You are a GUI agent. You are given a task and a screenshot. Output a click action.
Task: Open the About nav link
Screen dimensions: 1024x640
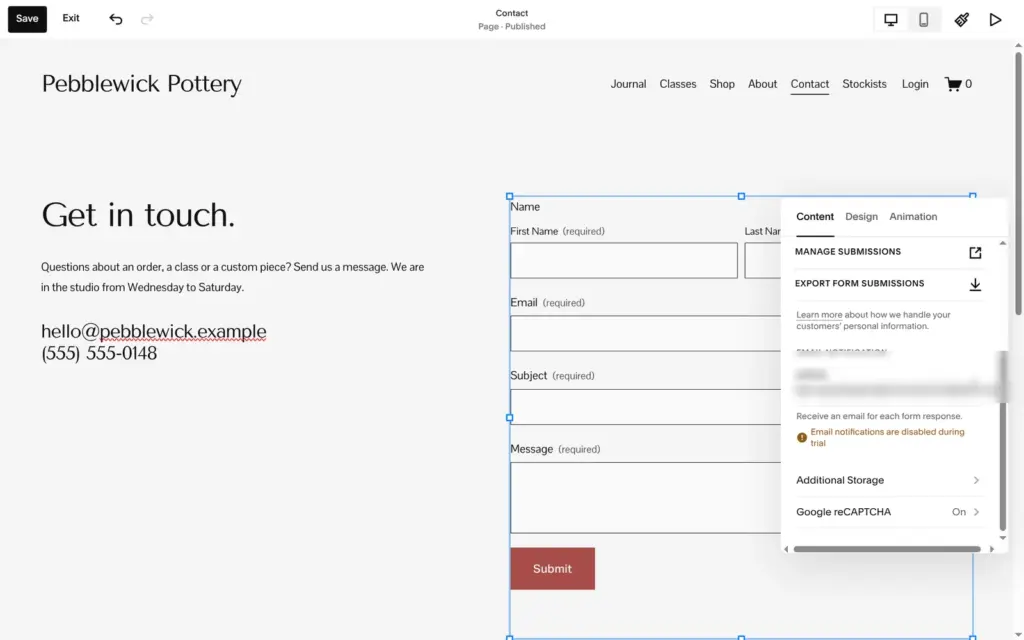pos(762,84)
